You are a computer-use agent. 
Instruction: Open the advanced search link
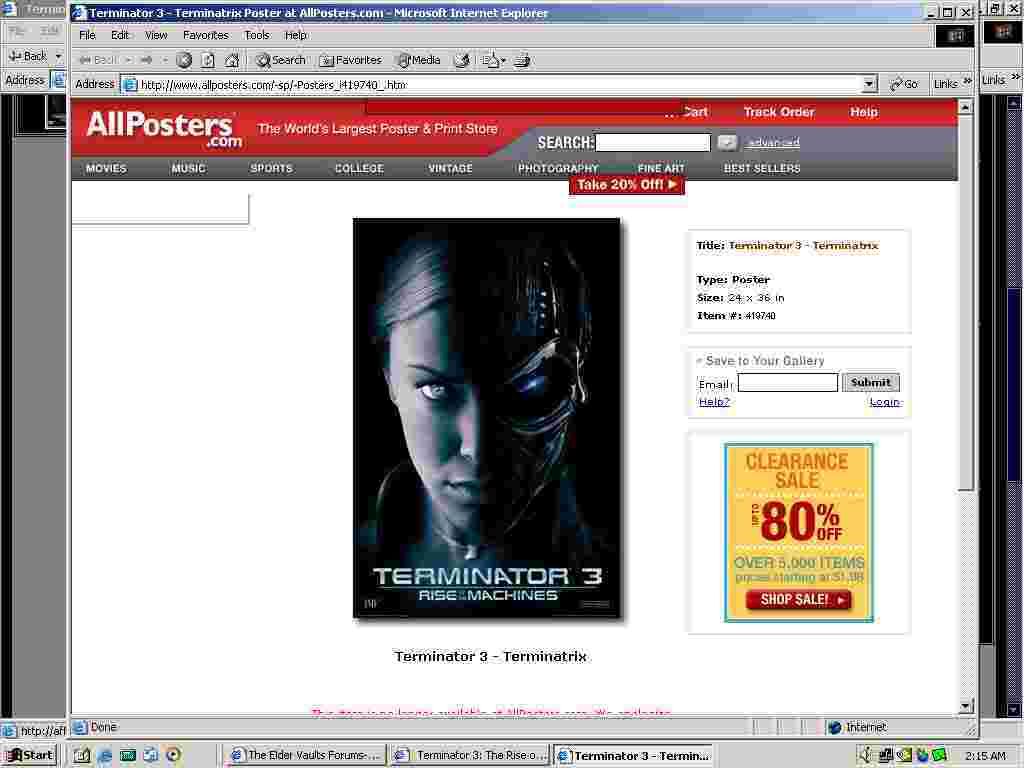tap(773, 142)
